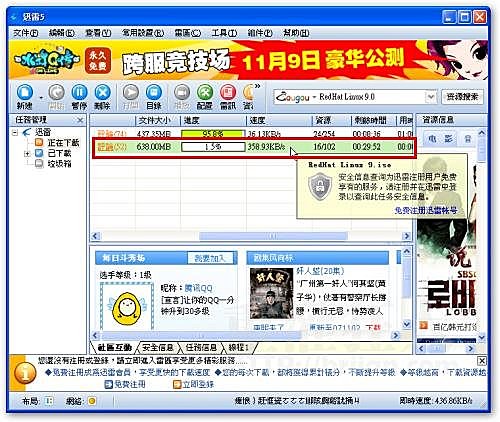Viewport: 500px width, 422px height.
Task: Click the red 雷訊 toolbar icon
Action: (x=228, y=92)
